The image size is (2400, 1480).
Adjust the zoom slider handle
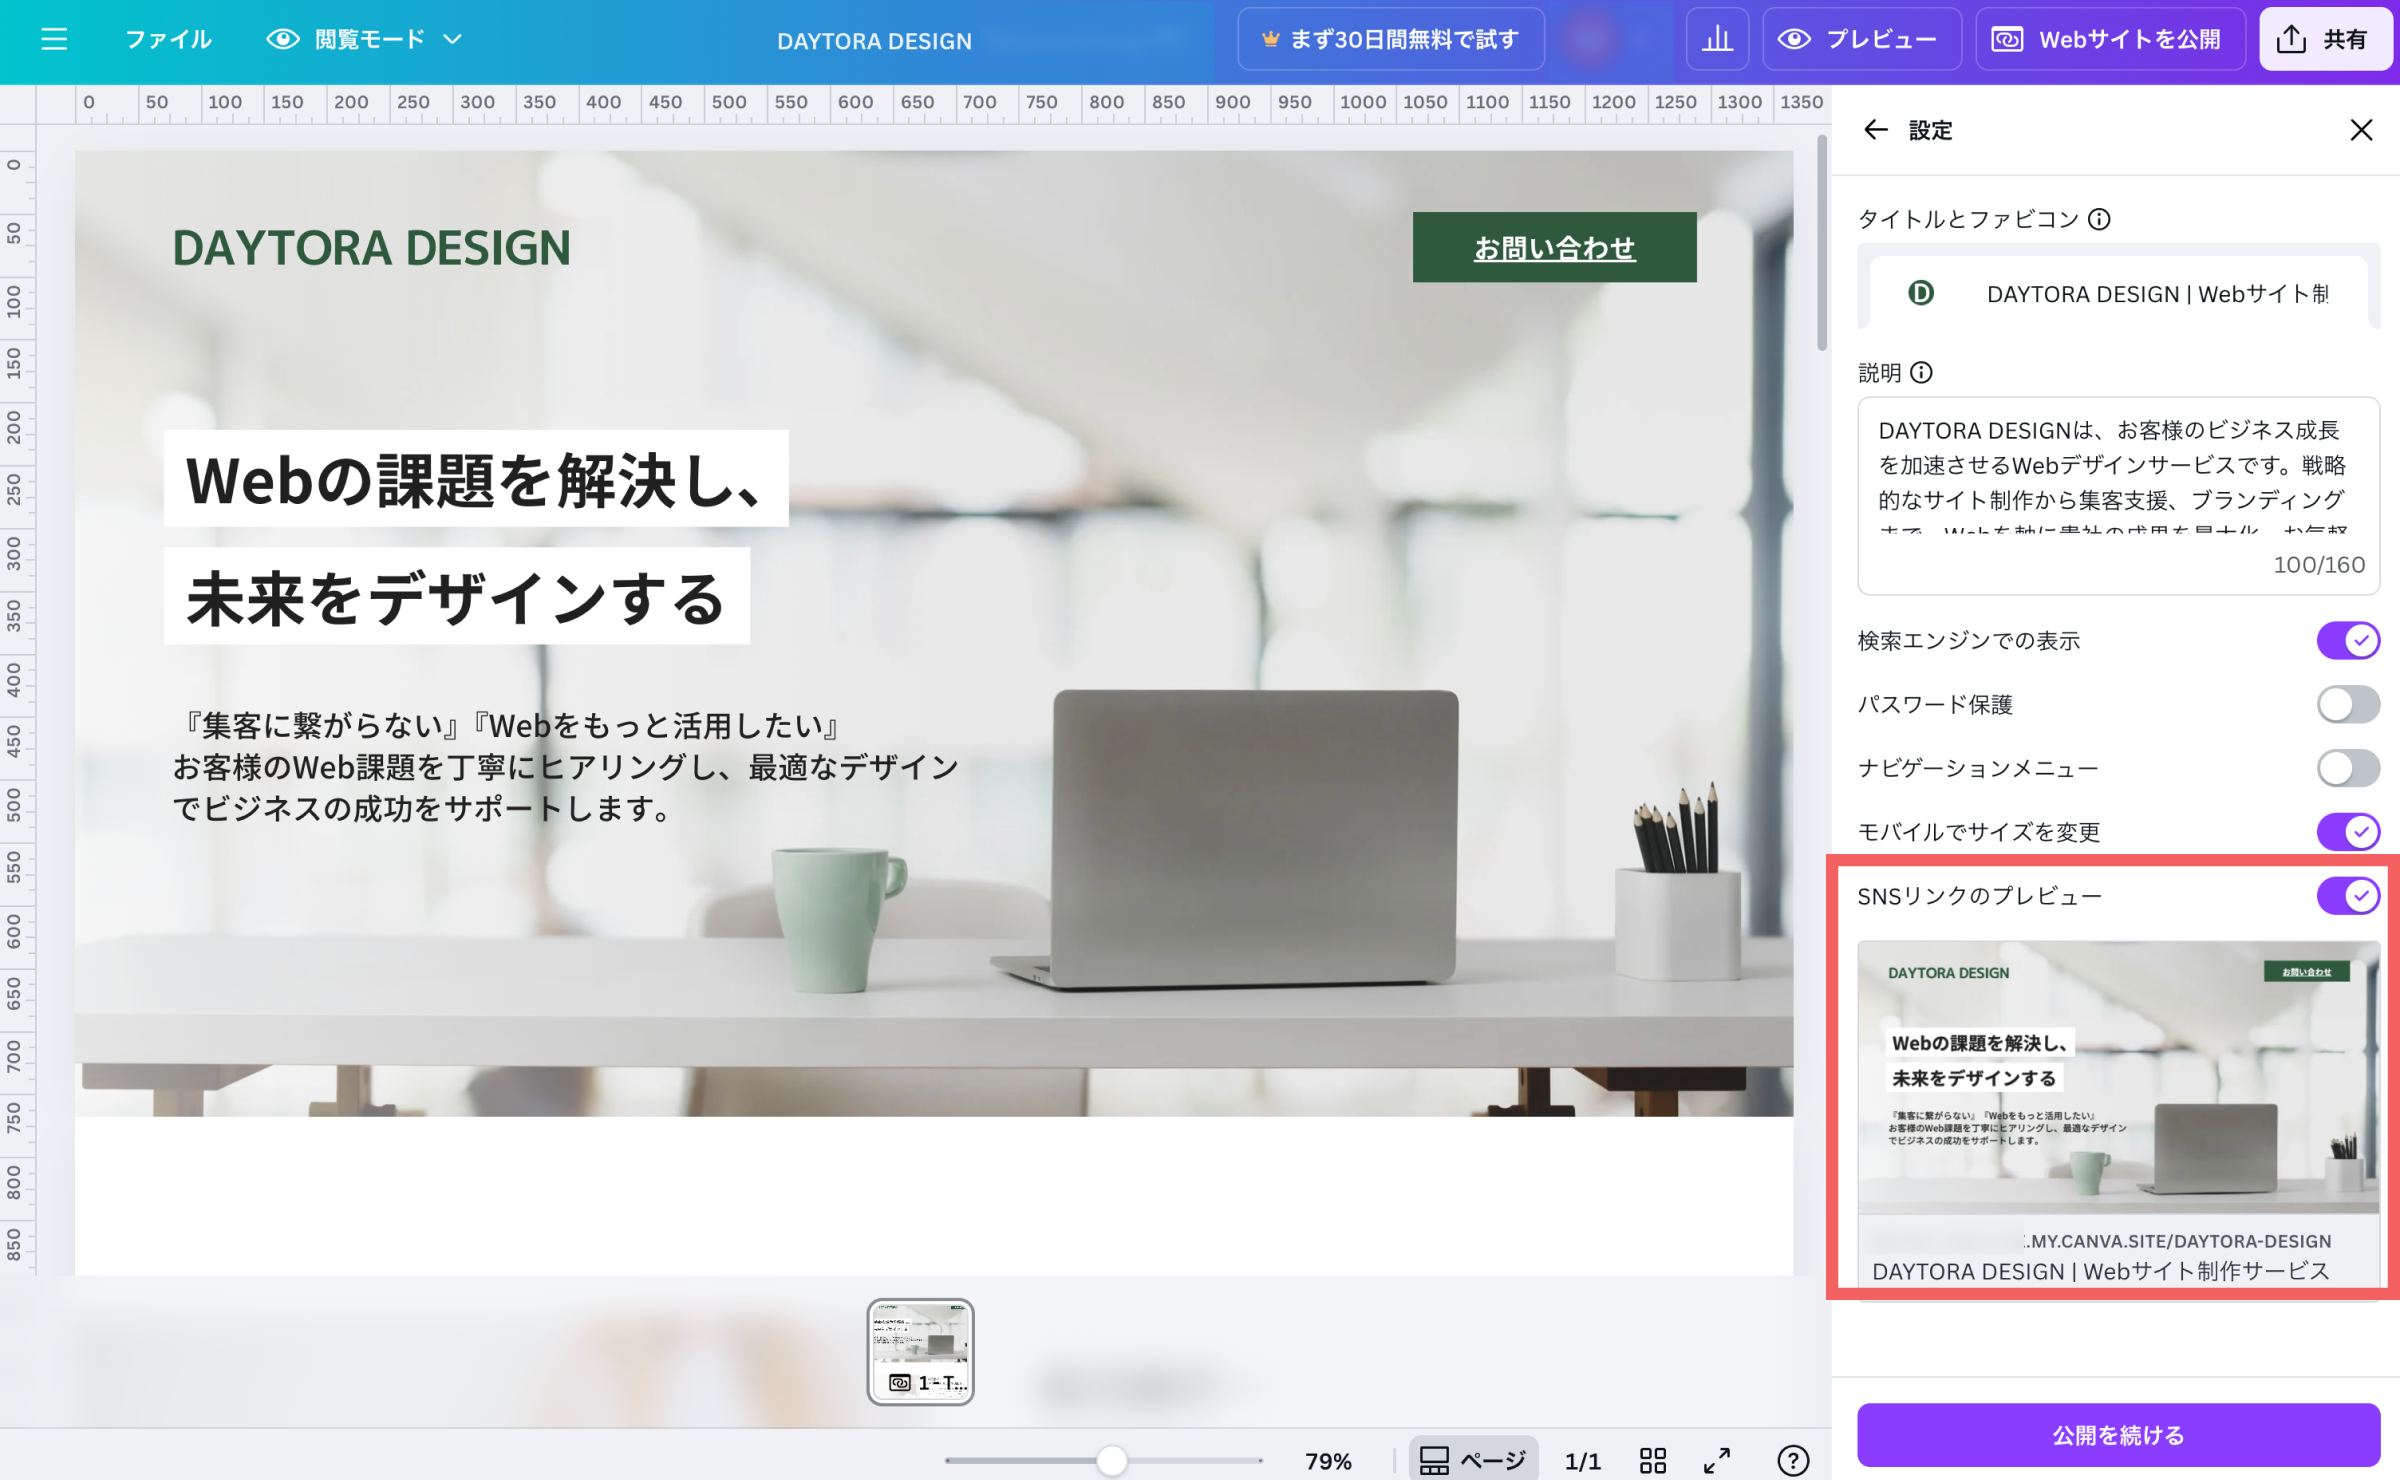(1111, 1461)
